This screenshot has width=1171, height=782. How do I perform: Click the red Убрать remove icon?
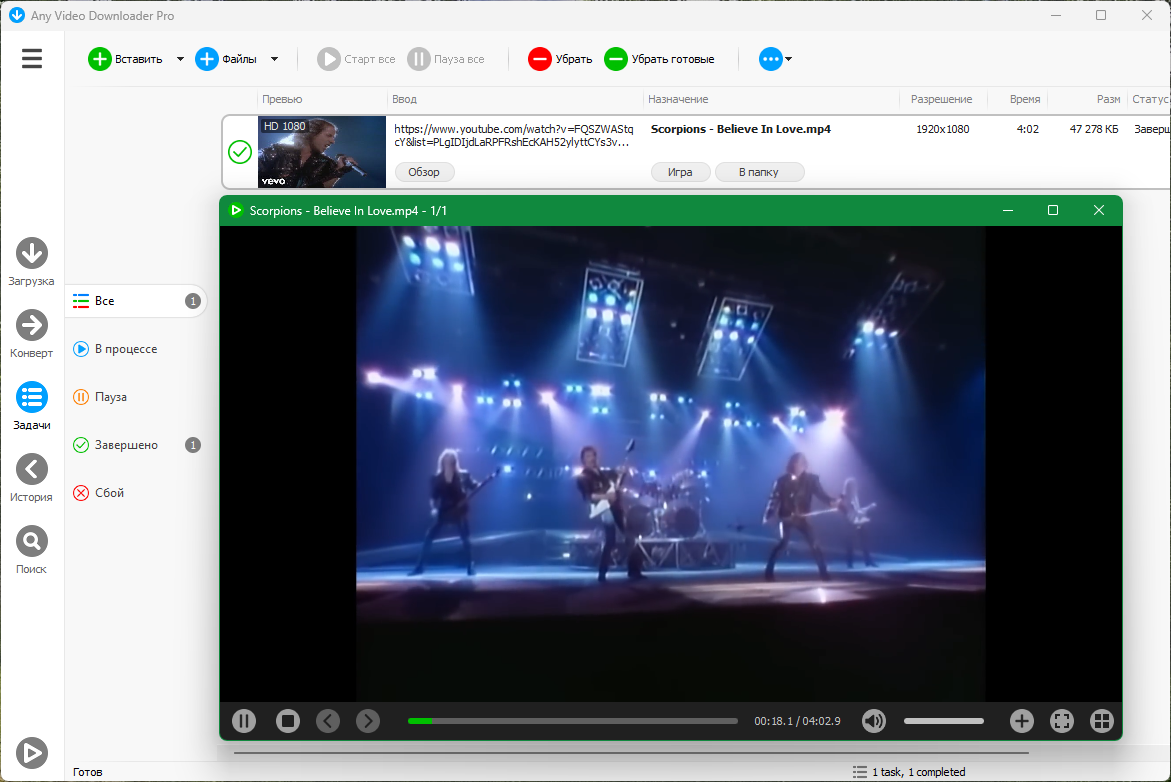click(540, 59)
